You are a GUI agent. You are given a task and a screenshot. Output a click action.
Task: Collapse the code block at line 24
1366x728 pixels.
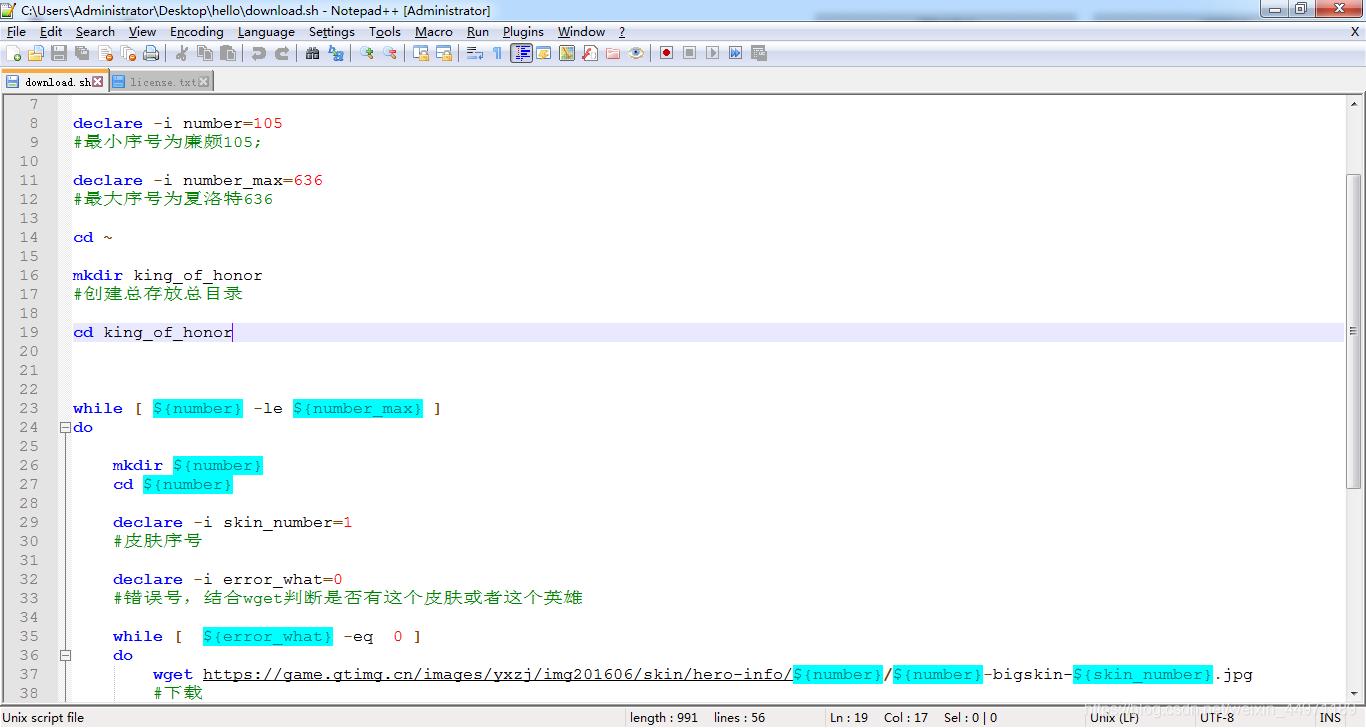point(64,427)
